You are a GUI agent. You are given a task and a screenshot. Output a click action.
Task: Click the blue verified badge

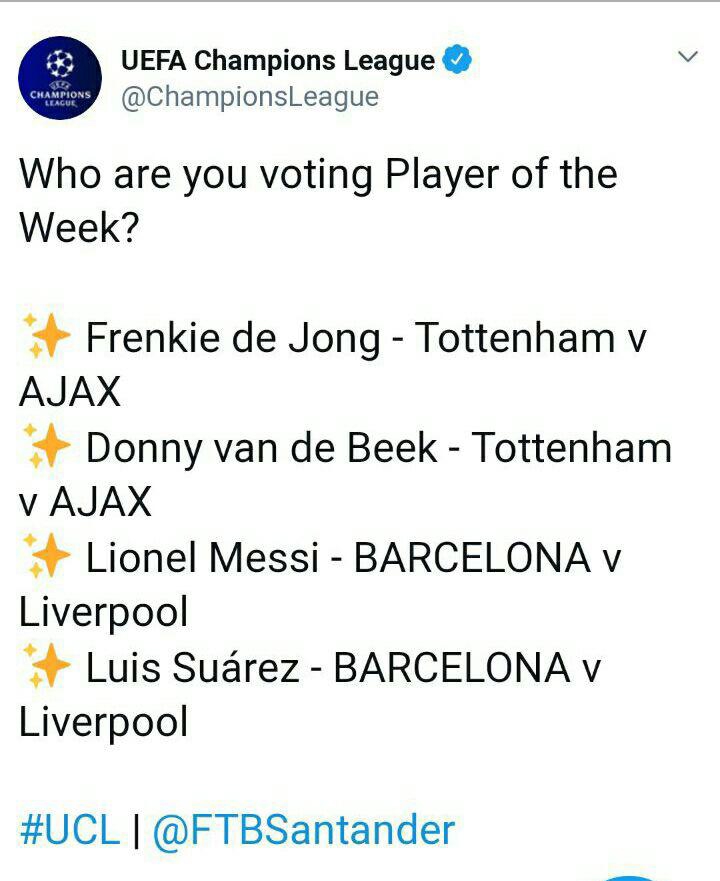point(457,61)
